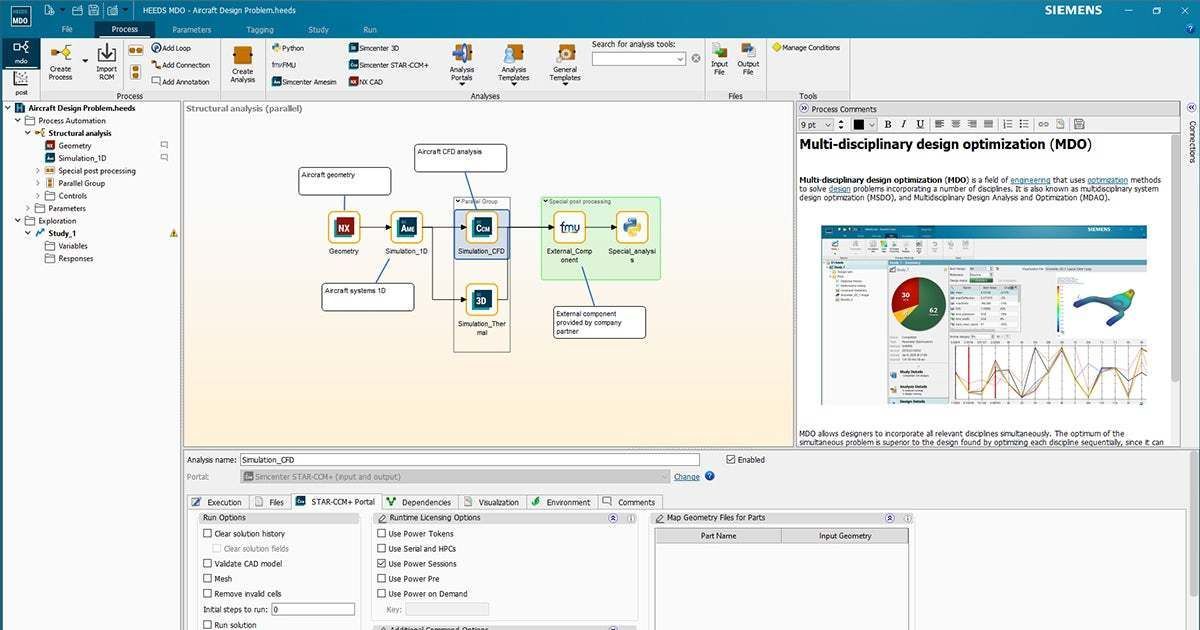Click the Input File icon
Viewport: 1200px width, 630px height.
[719, 51]
